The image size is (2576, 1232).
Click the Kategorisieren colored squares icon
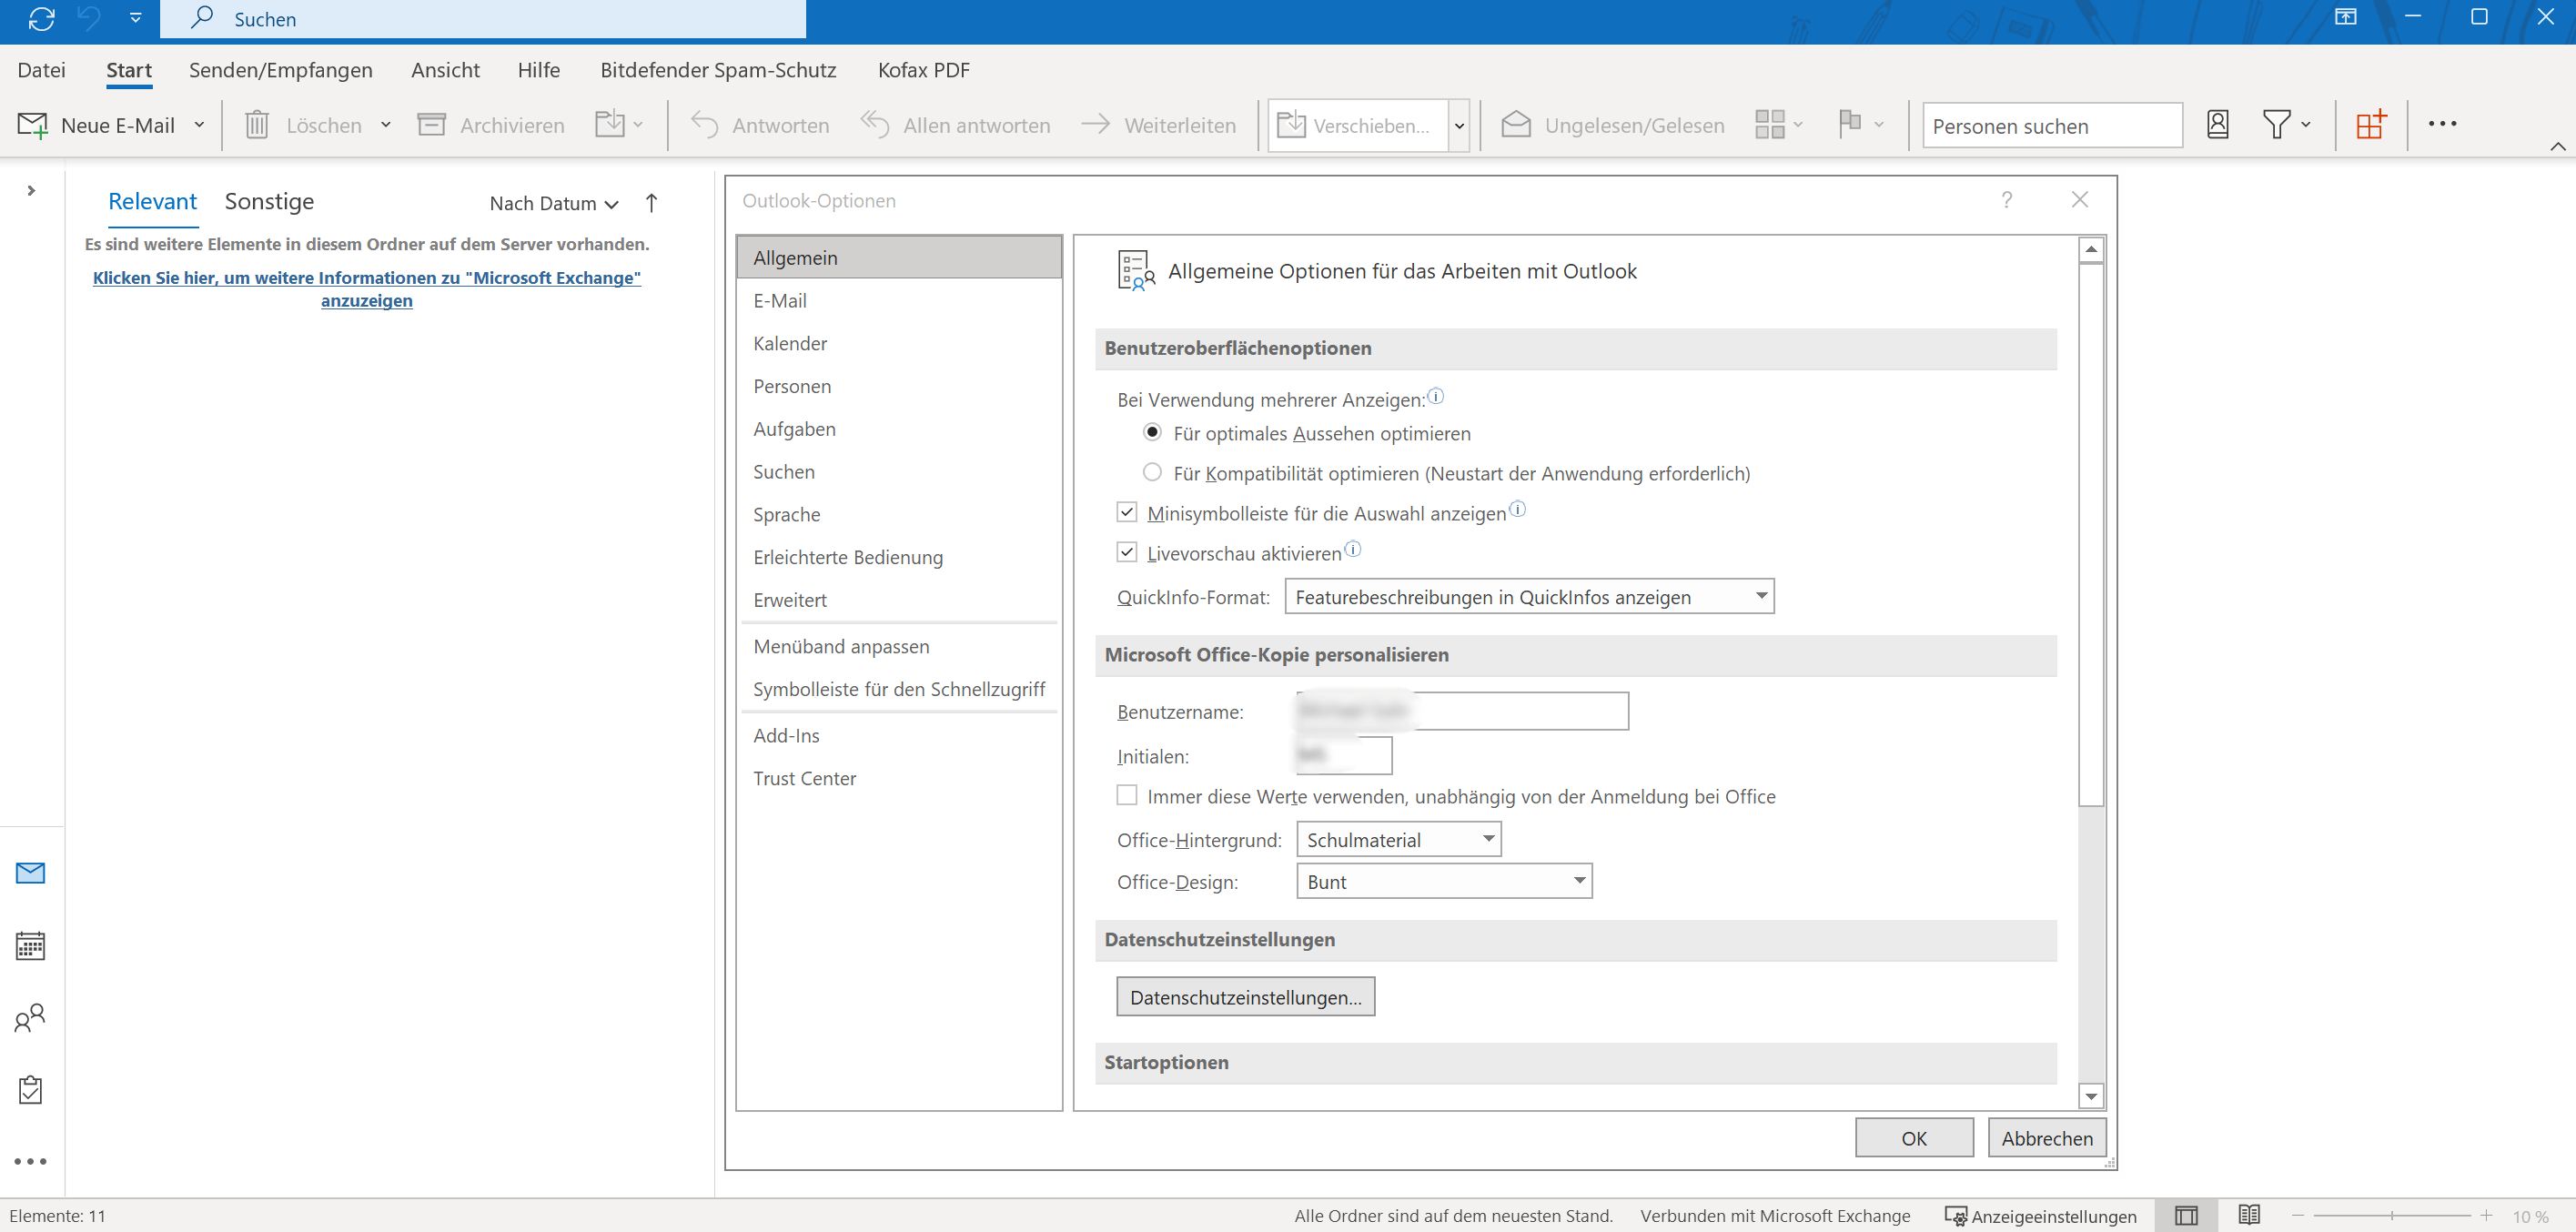(1769, 124)
